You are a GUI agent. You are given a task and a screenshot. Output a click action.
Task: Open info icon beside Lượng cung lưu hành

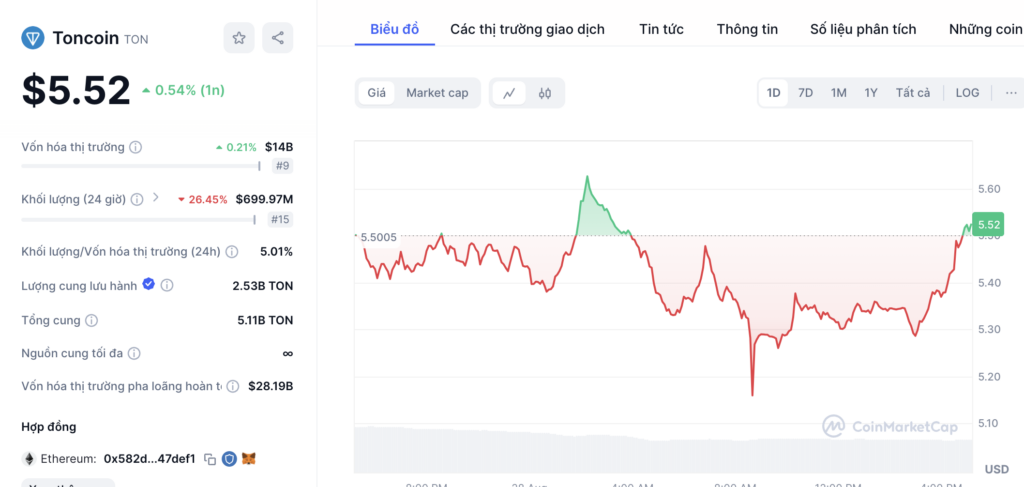pos(167,285)
